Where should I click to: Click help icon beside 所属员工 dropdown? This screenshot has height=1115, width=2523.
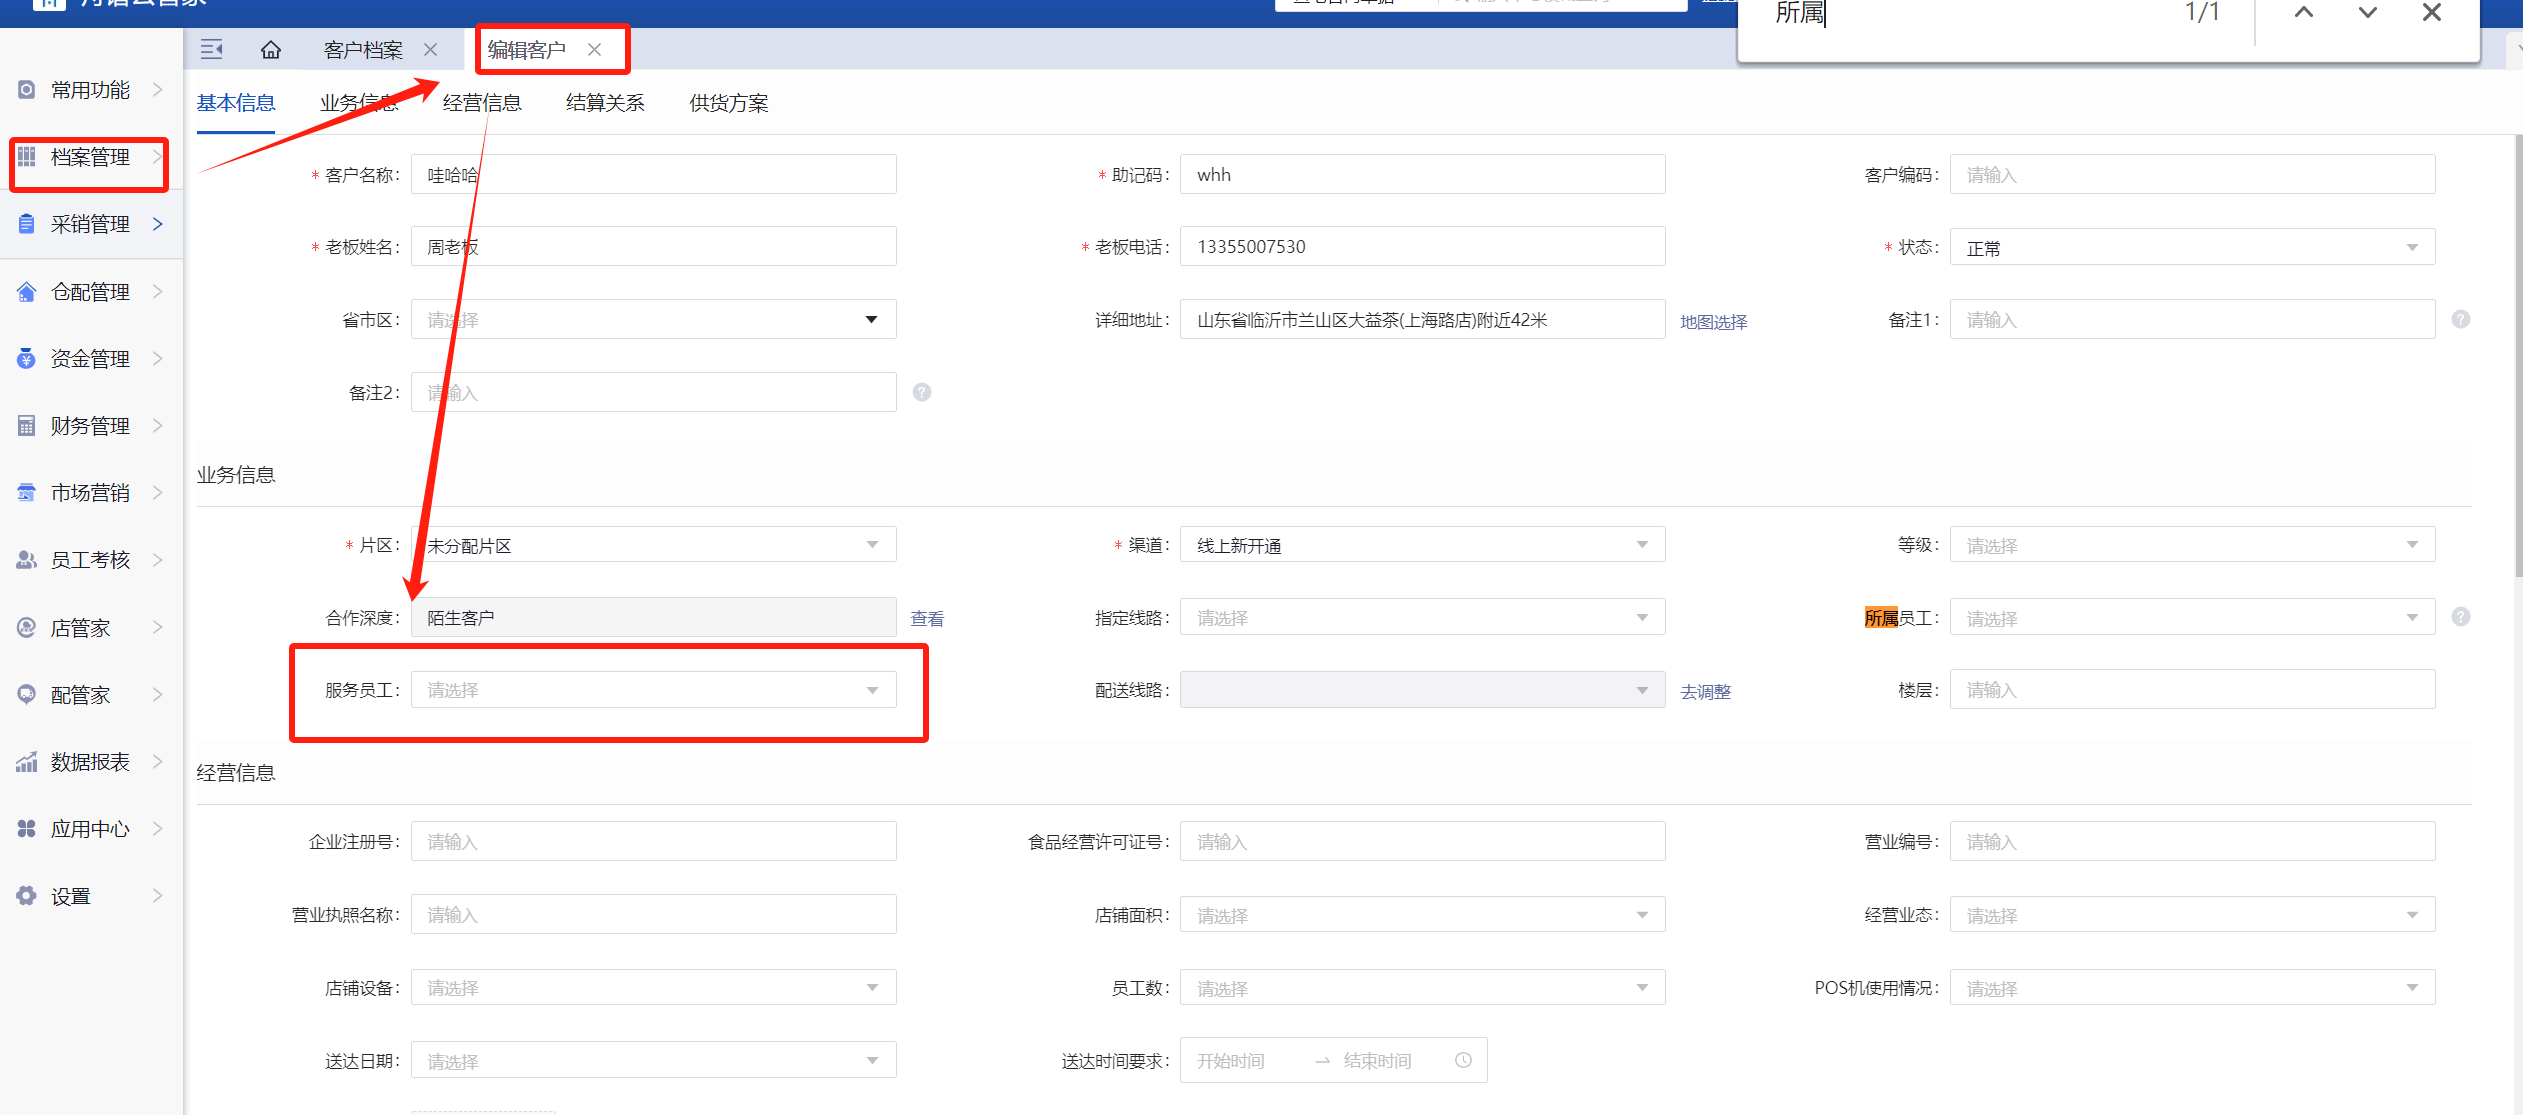point(2461,617)
